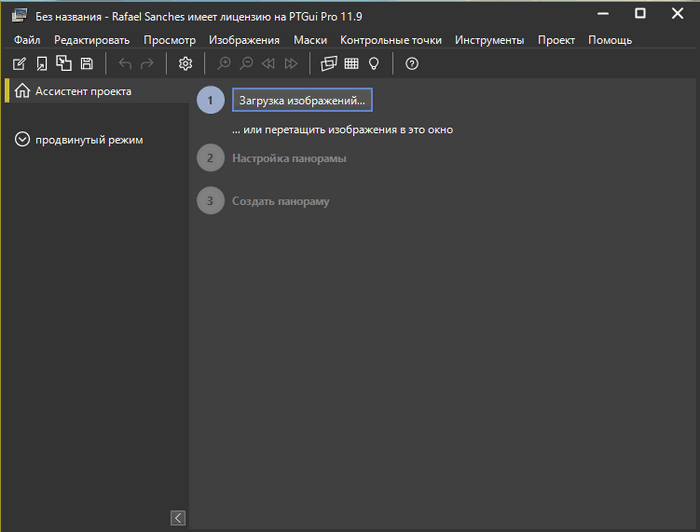Click the step 1 circle
The height and width of the screenshot is (532, 700).
tap(210, 101)
